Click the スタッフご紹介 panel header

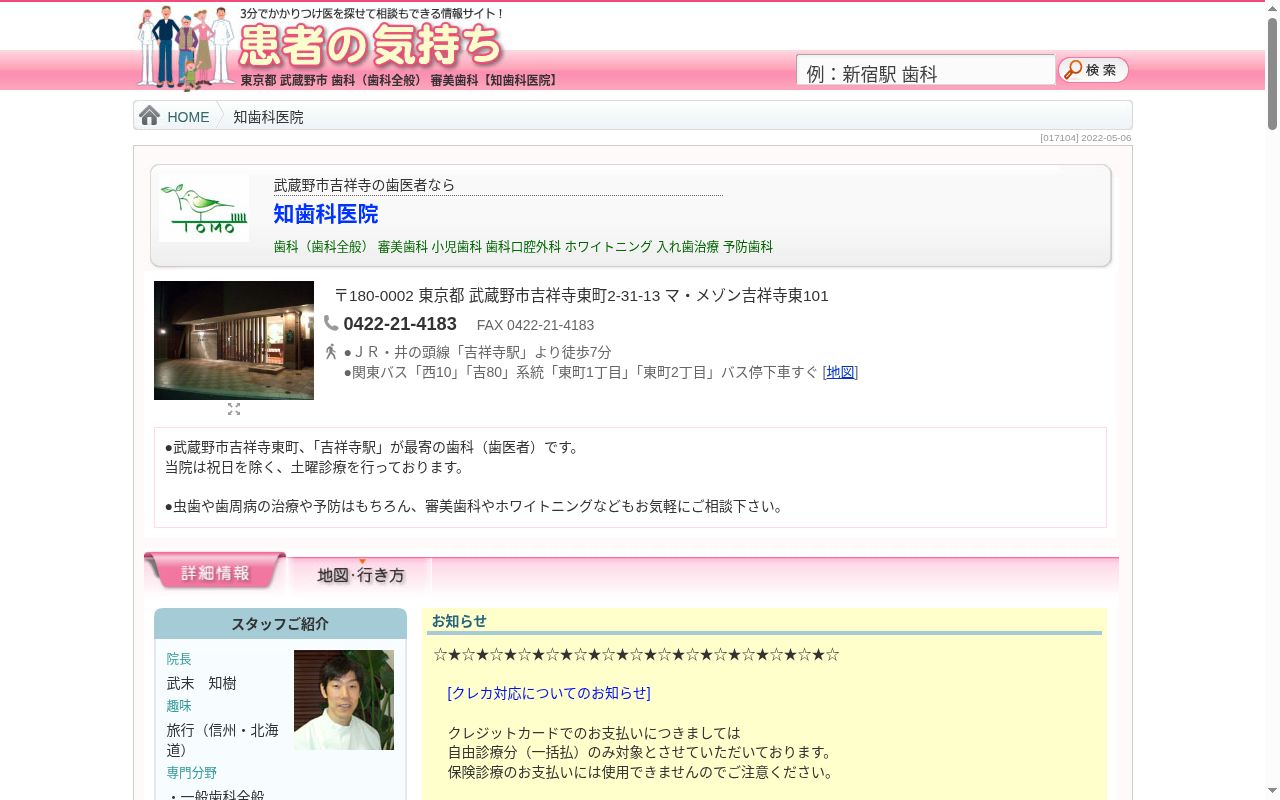point(280,624)
